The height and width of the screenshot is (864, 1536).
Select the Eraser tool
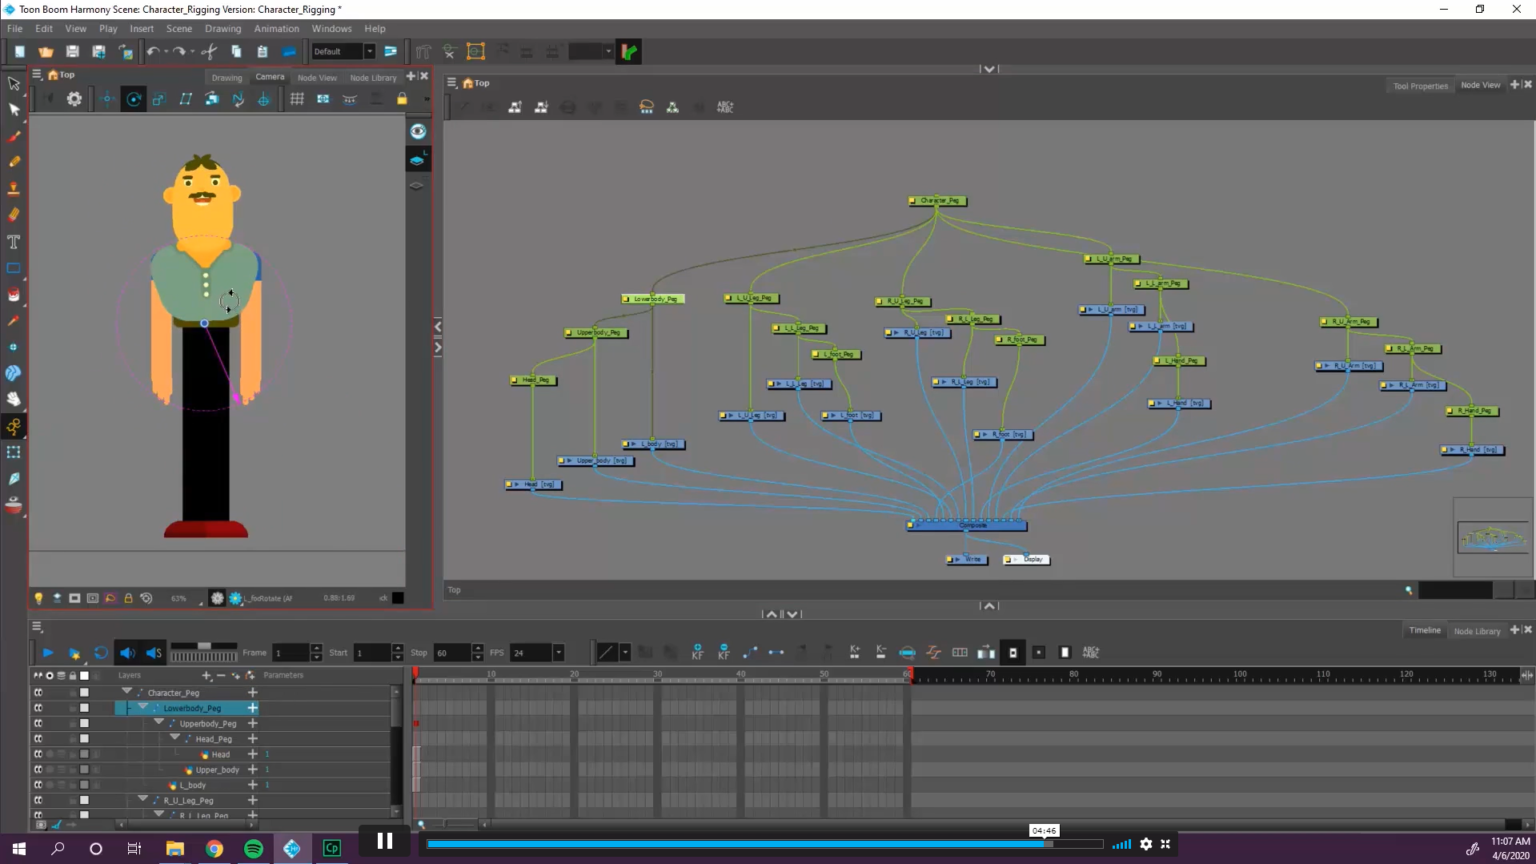14,214
